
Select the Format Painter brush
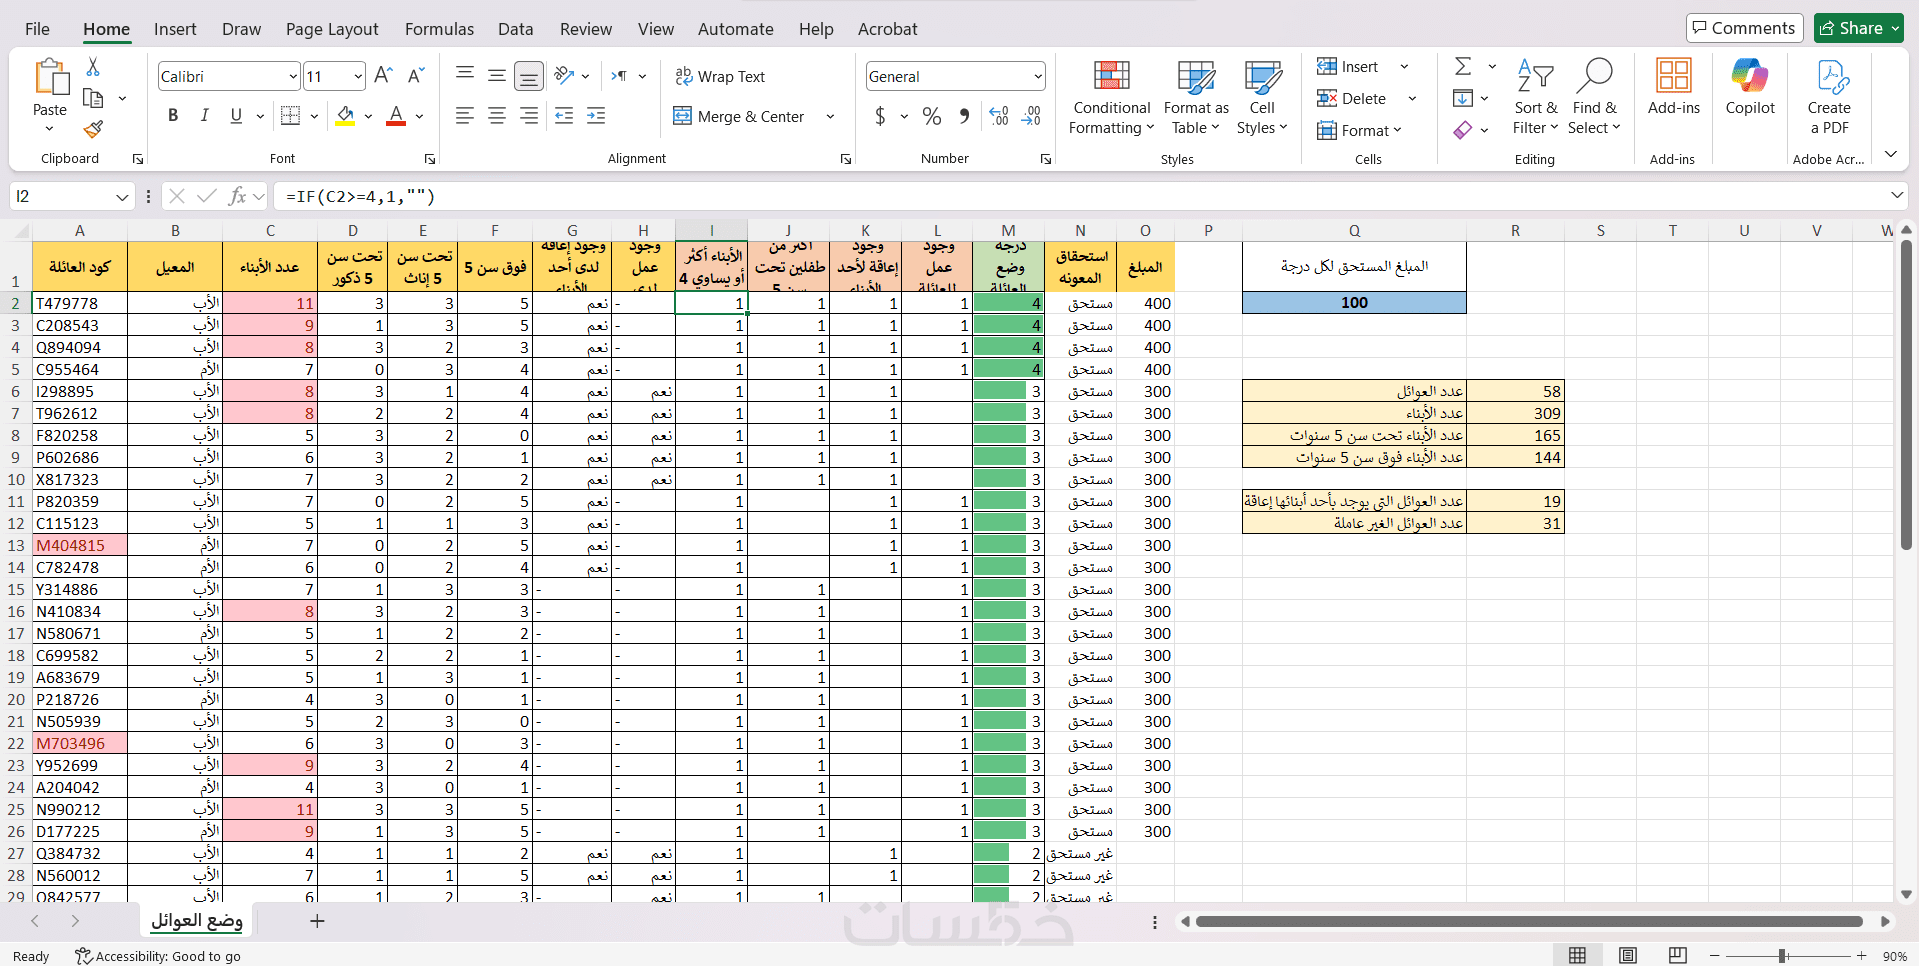(x=93, y=129)
